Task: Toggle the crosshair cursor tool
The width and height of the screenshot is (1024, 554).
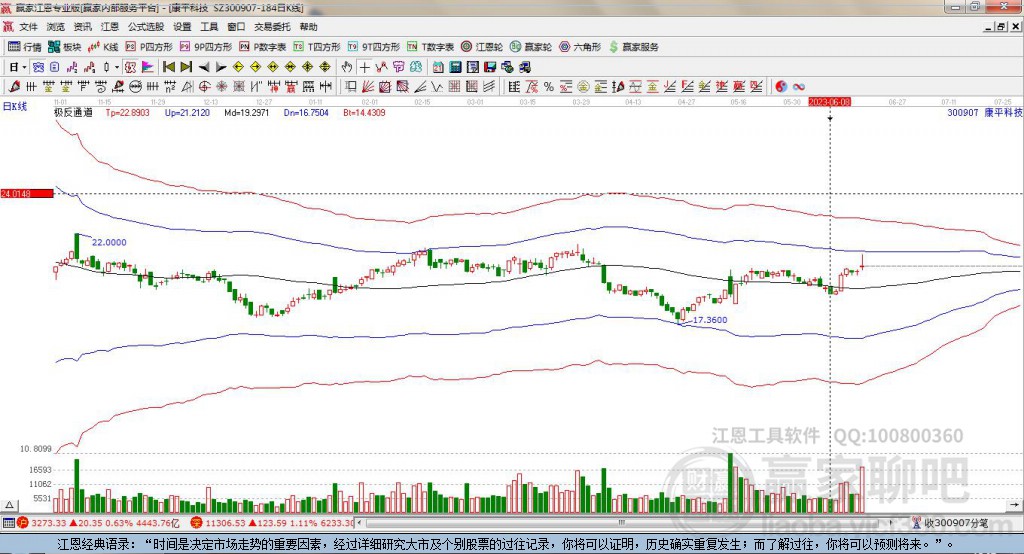Action: (x=364, y=67)
